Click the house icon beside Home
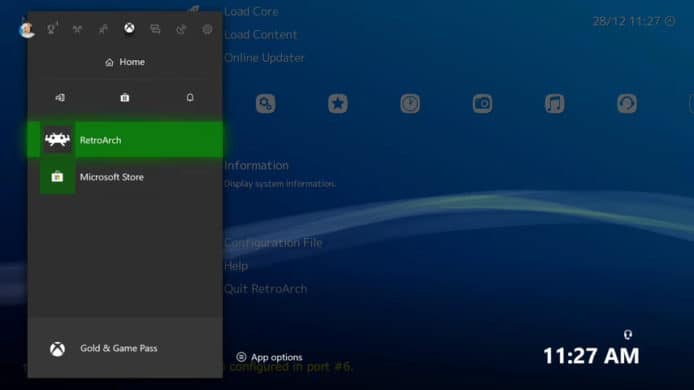The image size is (694, 390). [109, 62]
